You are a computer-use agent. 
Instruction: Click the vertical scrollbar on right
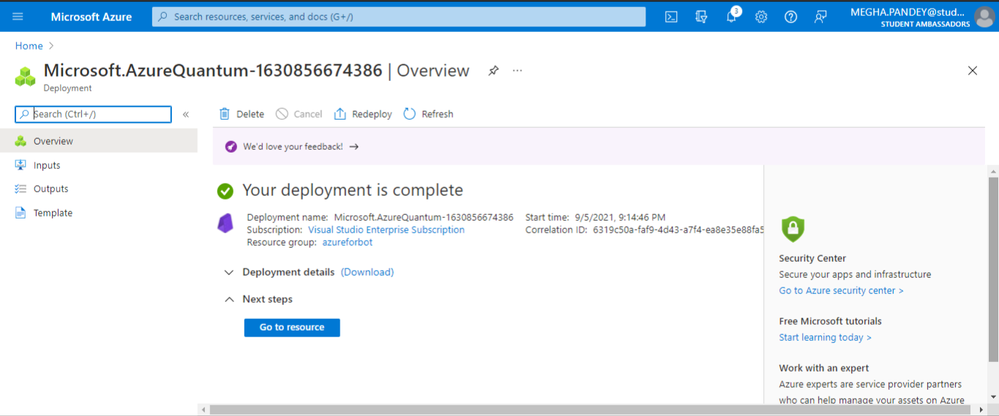[x=993, y=268]
